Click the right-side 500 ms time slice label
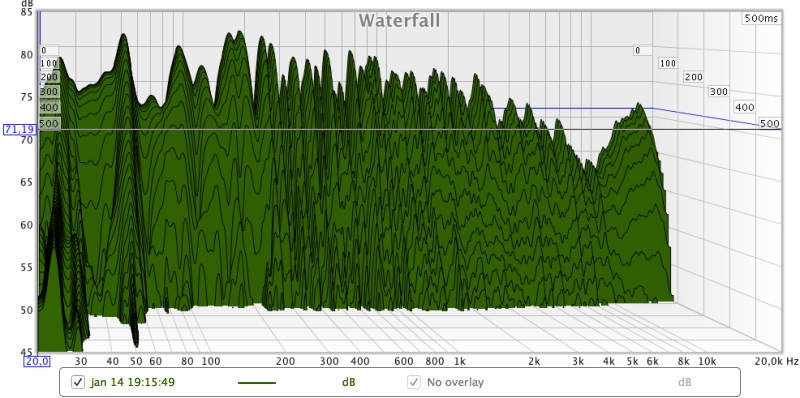 click(769, 123)
